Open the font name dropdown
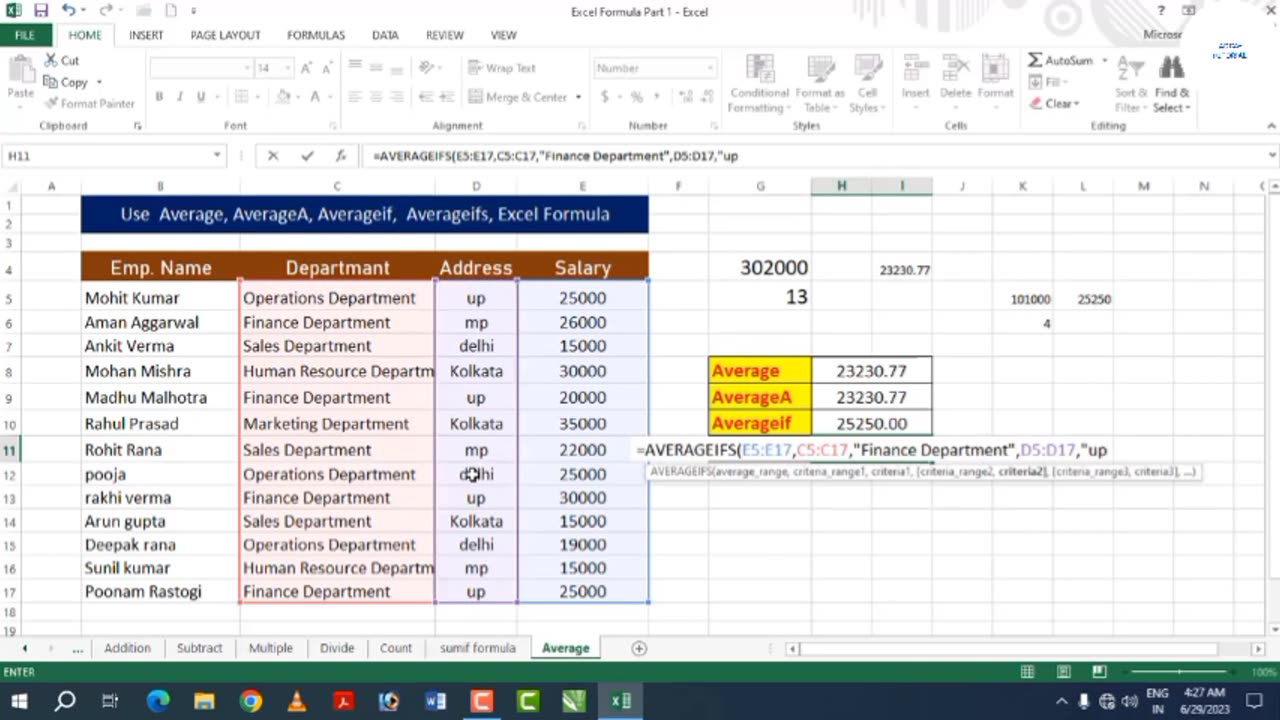The height and width of the screenshot is (720, 1280). pyautogui.click(x=247, y=68)
